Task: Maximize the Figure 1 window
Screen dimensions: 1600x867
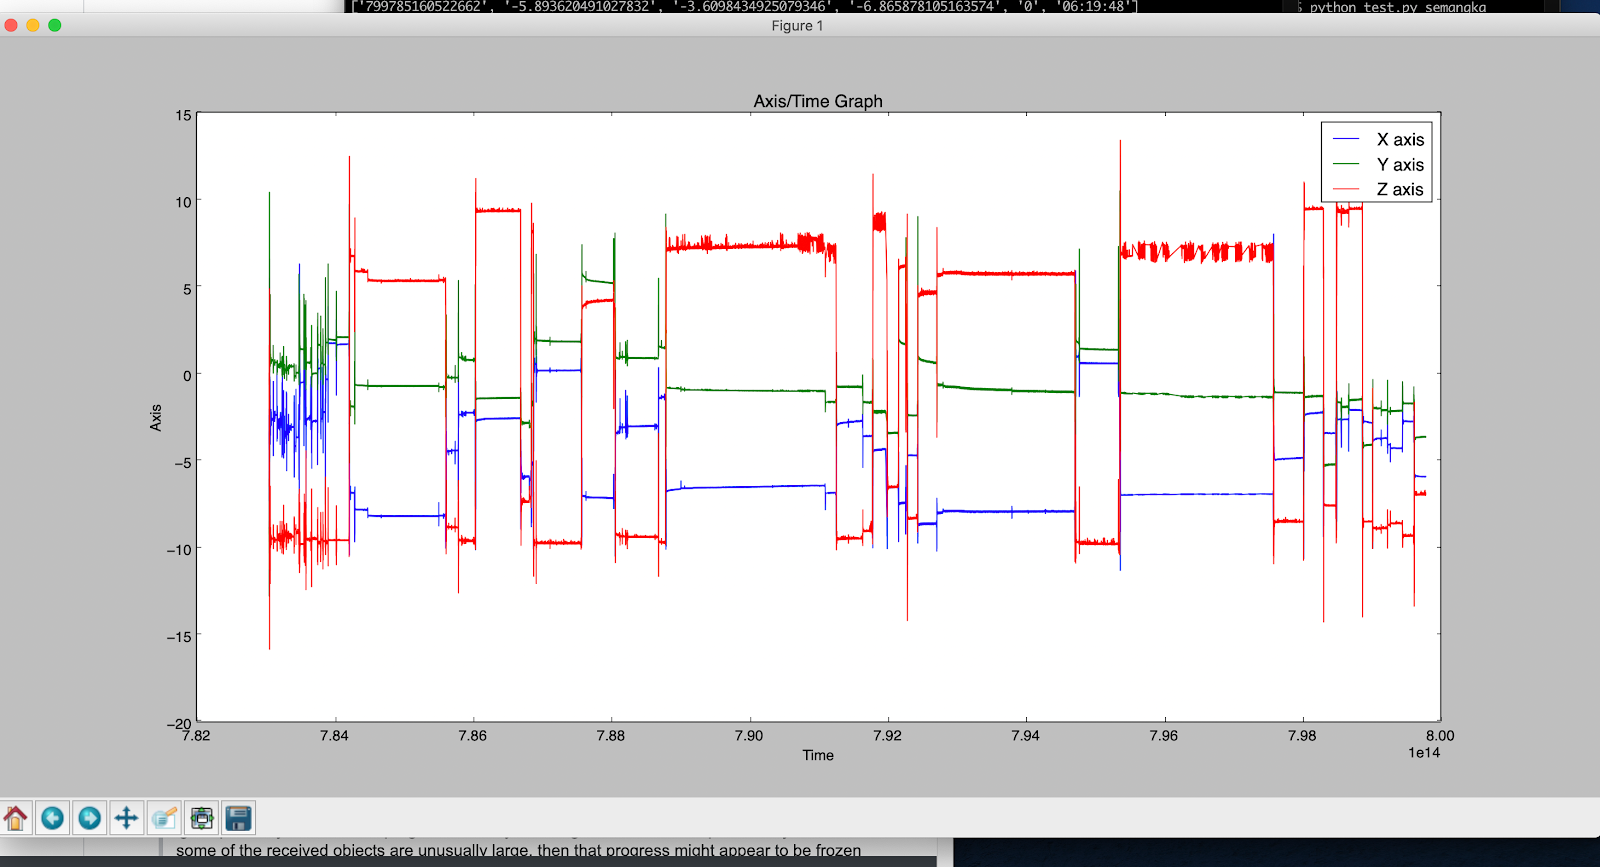Action: (55, 25)
